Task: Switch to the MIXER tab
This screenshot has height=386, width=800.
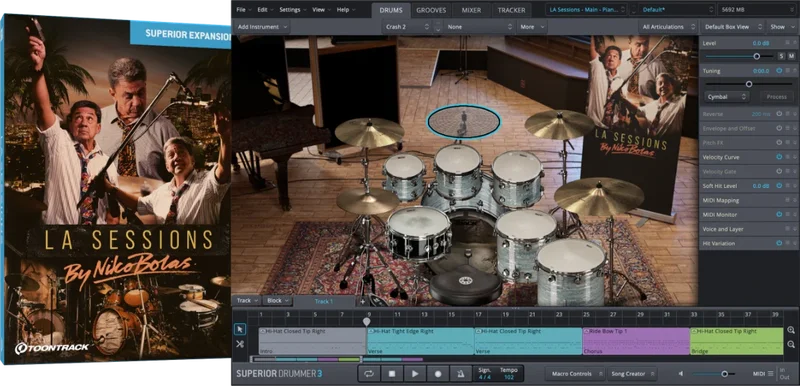Action: pos(471,10)
